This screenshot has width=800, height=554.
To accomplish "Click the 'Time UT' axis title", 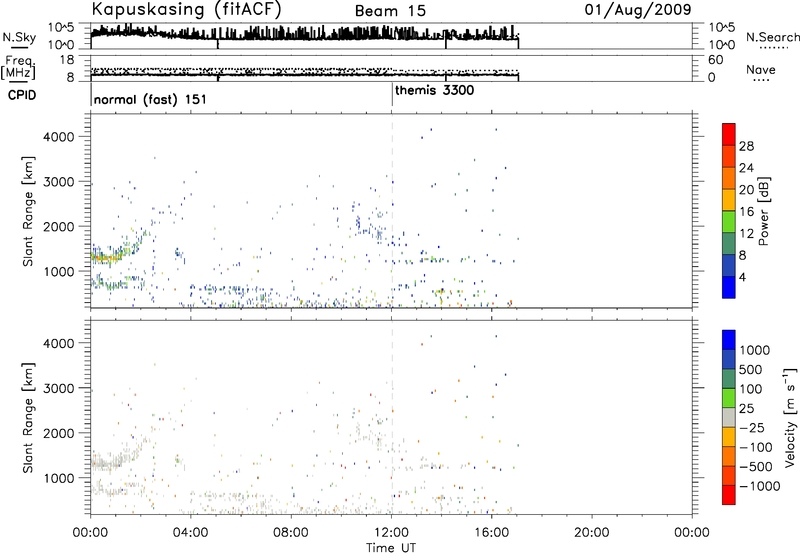I will [391, 548].
